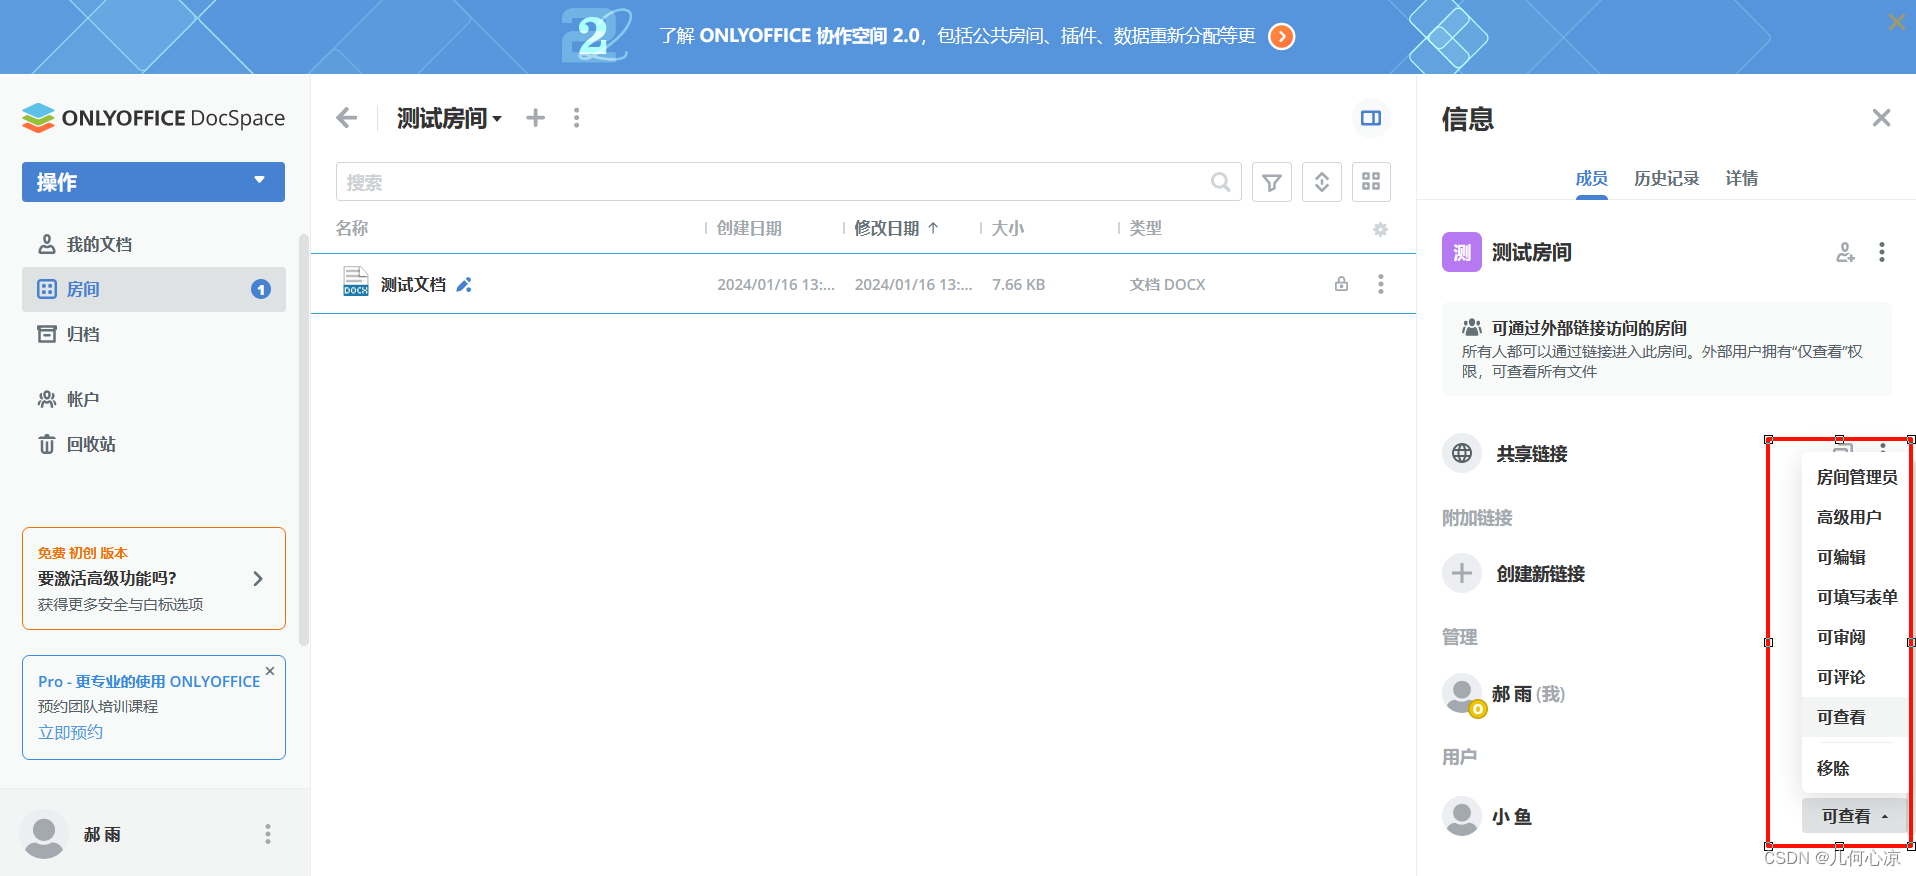1916x876 pixels.
Task: Click 创建新链接 label
Action: click(x=1540, y=574)
